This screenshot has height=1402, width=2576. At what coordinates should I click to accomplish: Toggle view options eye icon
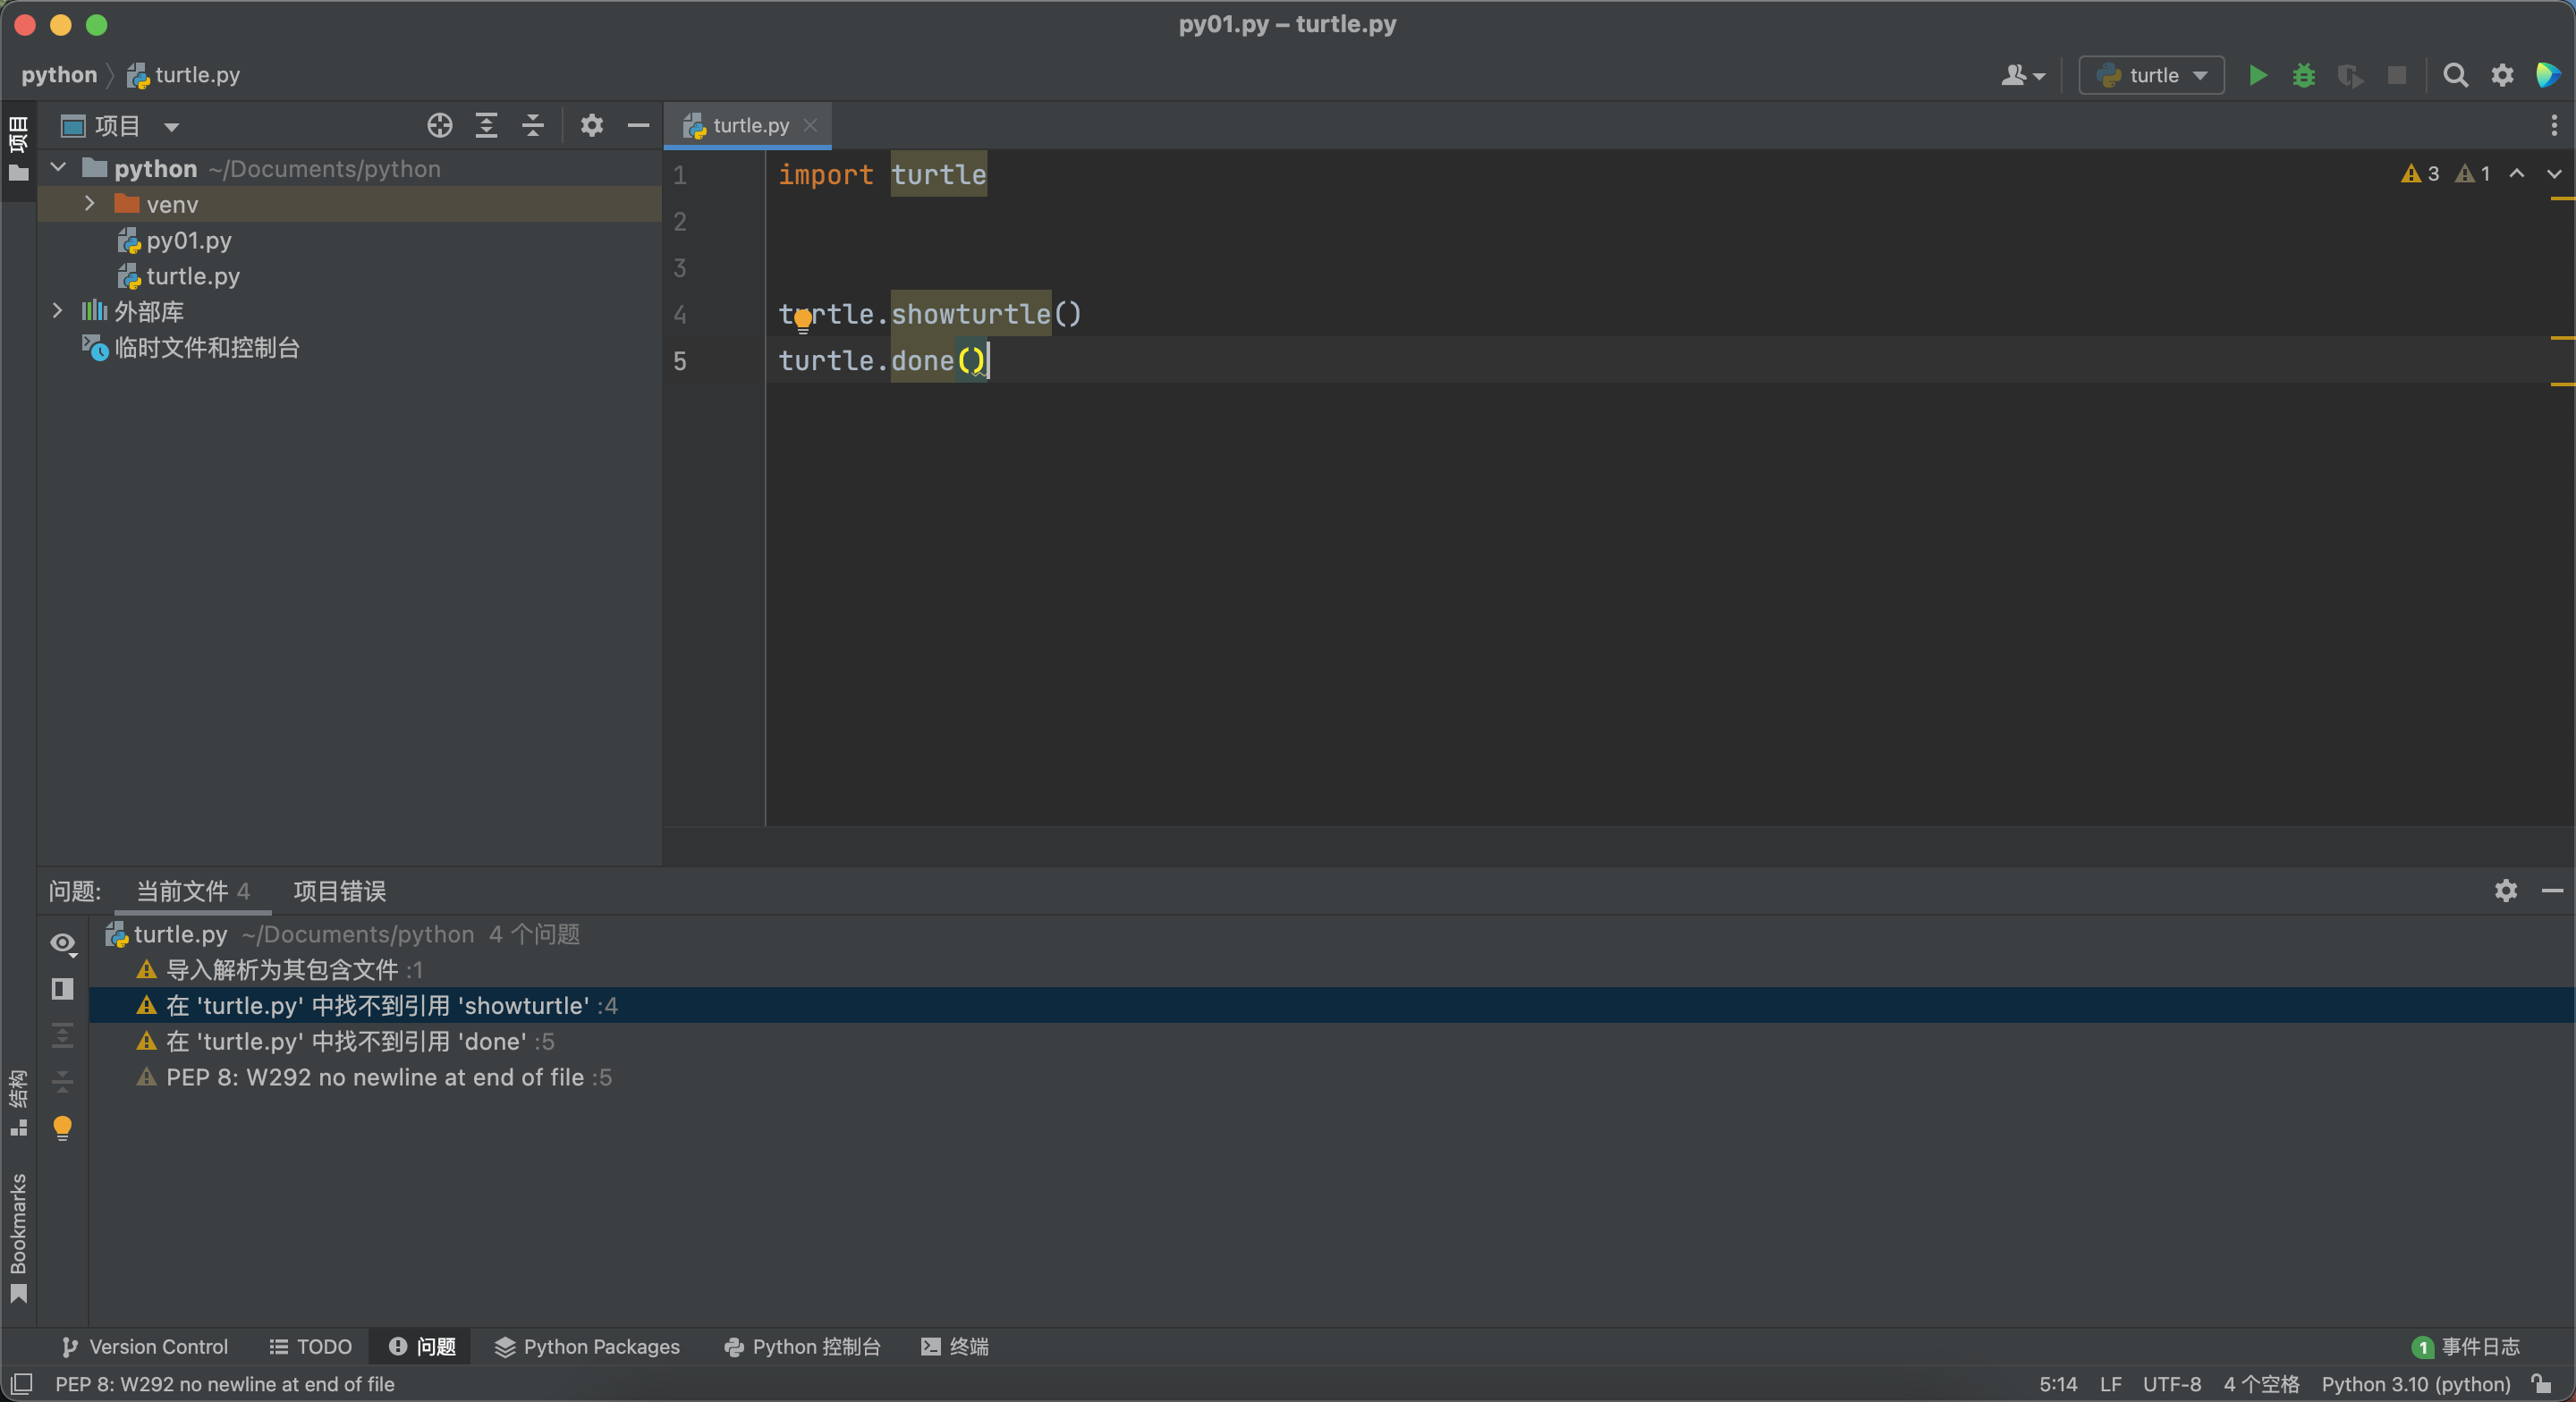[63, 943]
